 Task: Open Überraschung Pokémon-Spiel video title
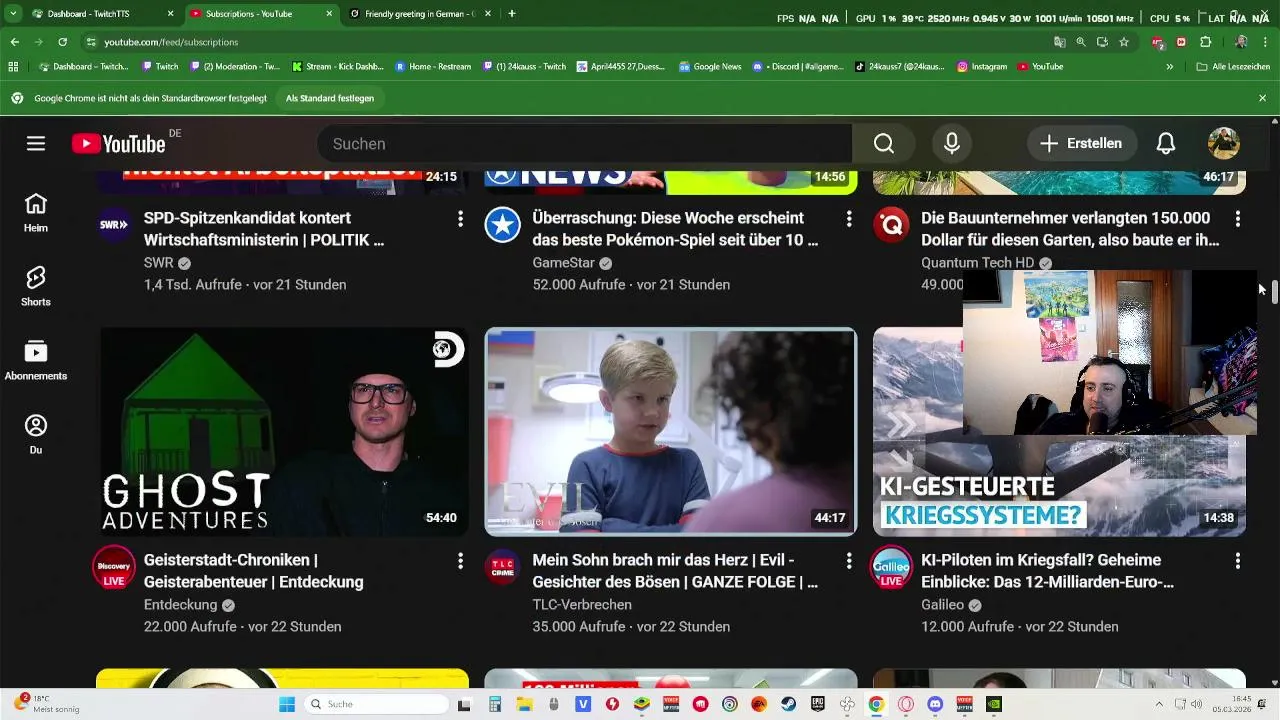(675, 229)
